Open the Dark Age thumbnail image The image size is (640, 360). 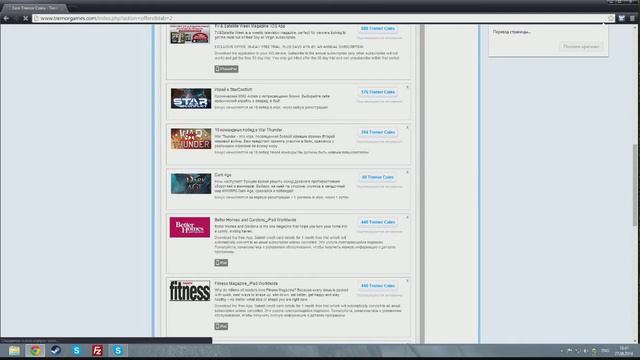[191, 183]
